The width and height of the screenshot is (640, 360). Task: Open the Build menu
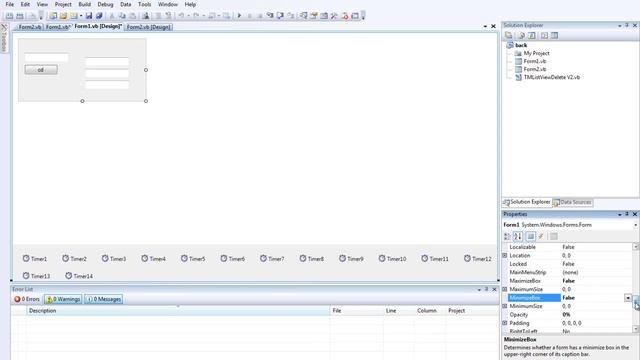84,4
